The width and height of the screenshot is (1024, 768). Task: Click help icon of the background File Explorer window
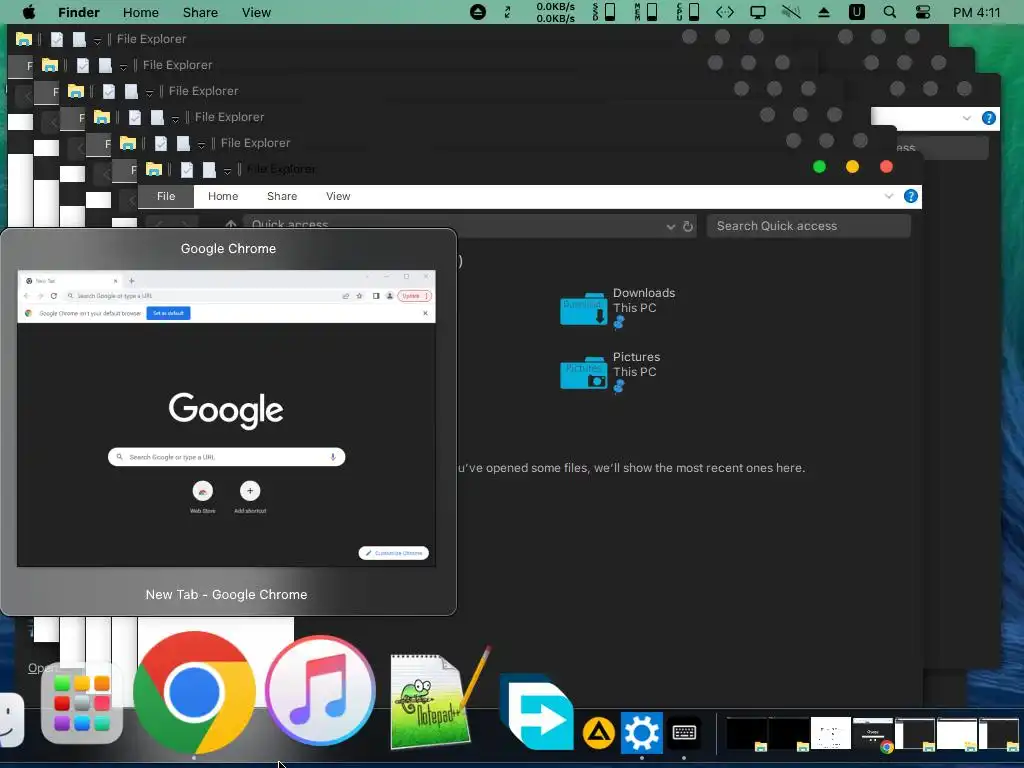[x=989, y=118]
